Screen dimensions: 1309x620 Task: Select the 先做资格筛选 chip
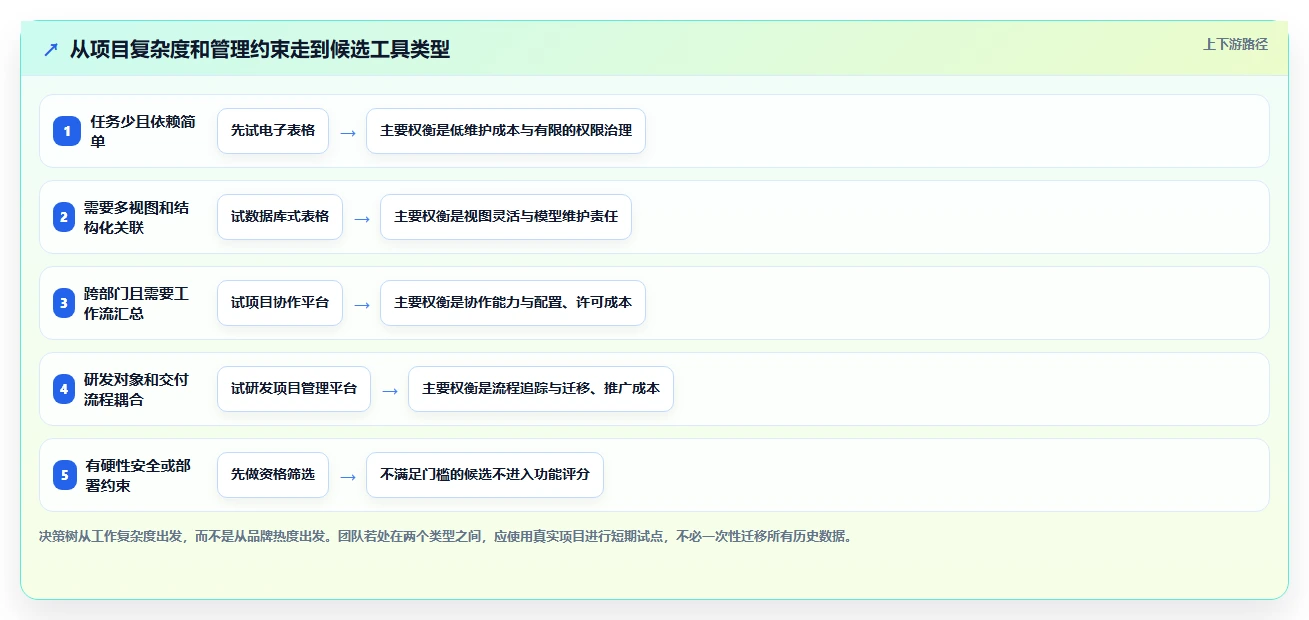[x=273, y=475]
